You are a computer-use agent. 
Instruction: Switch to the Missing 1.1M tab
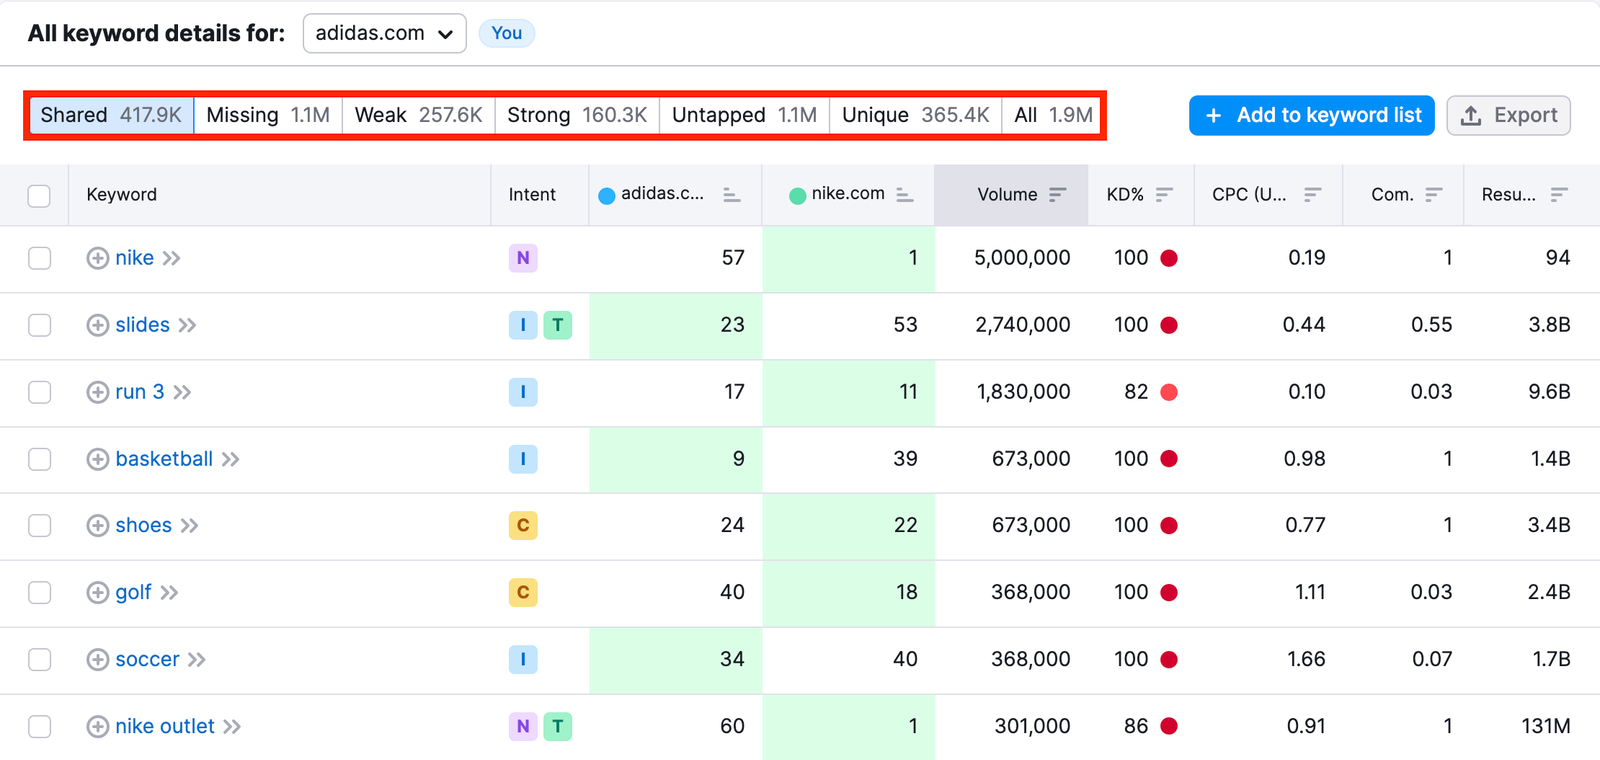(268, 115)
